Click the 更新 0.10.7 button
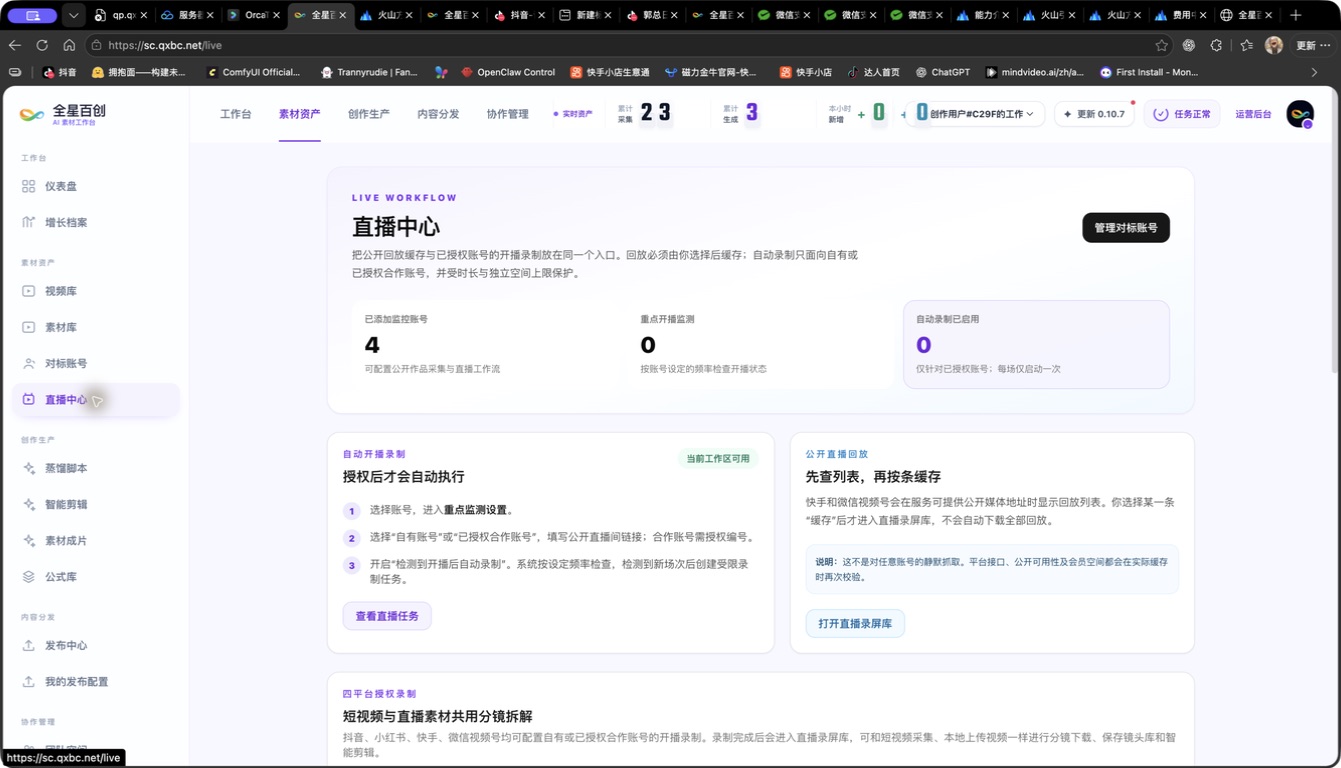 tap(1094, 114)
